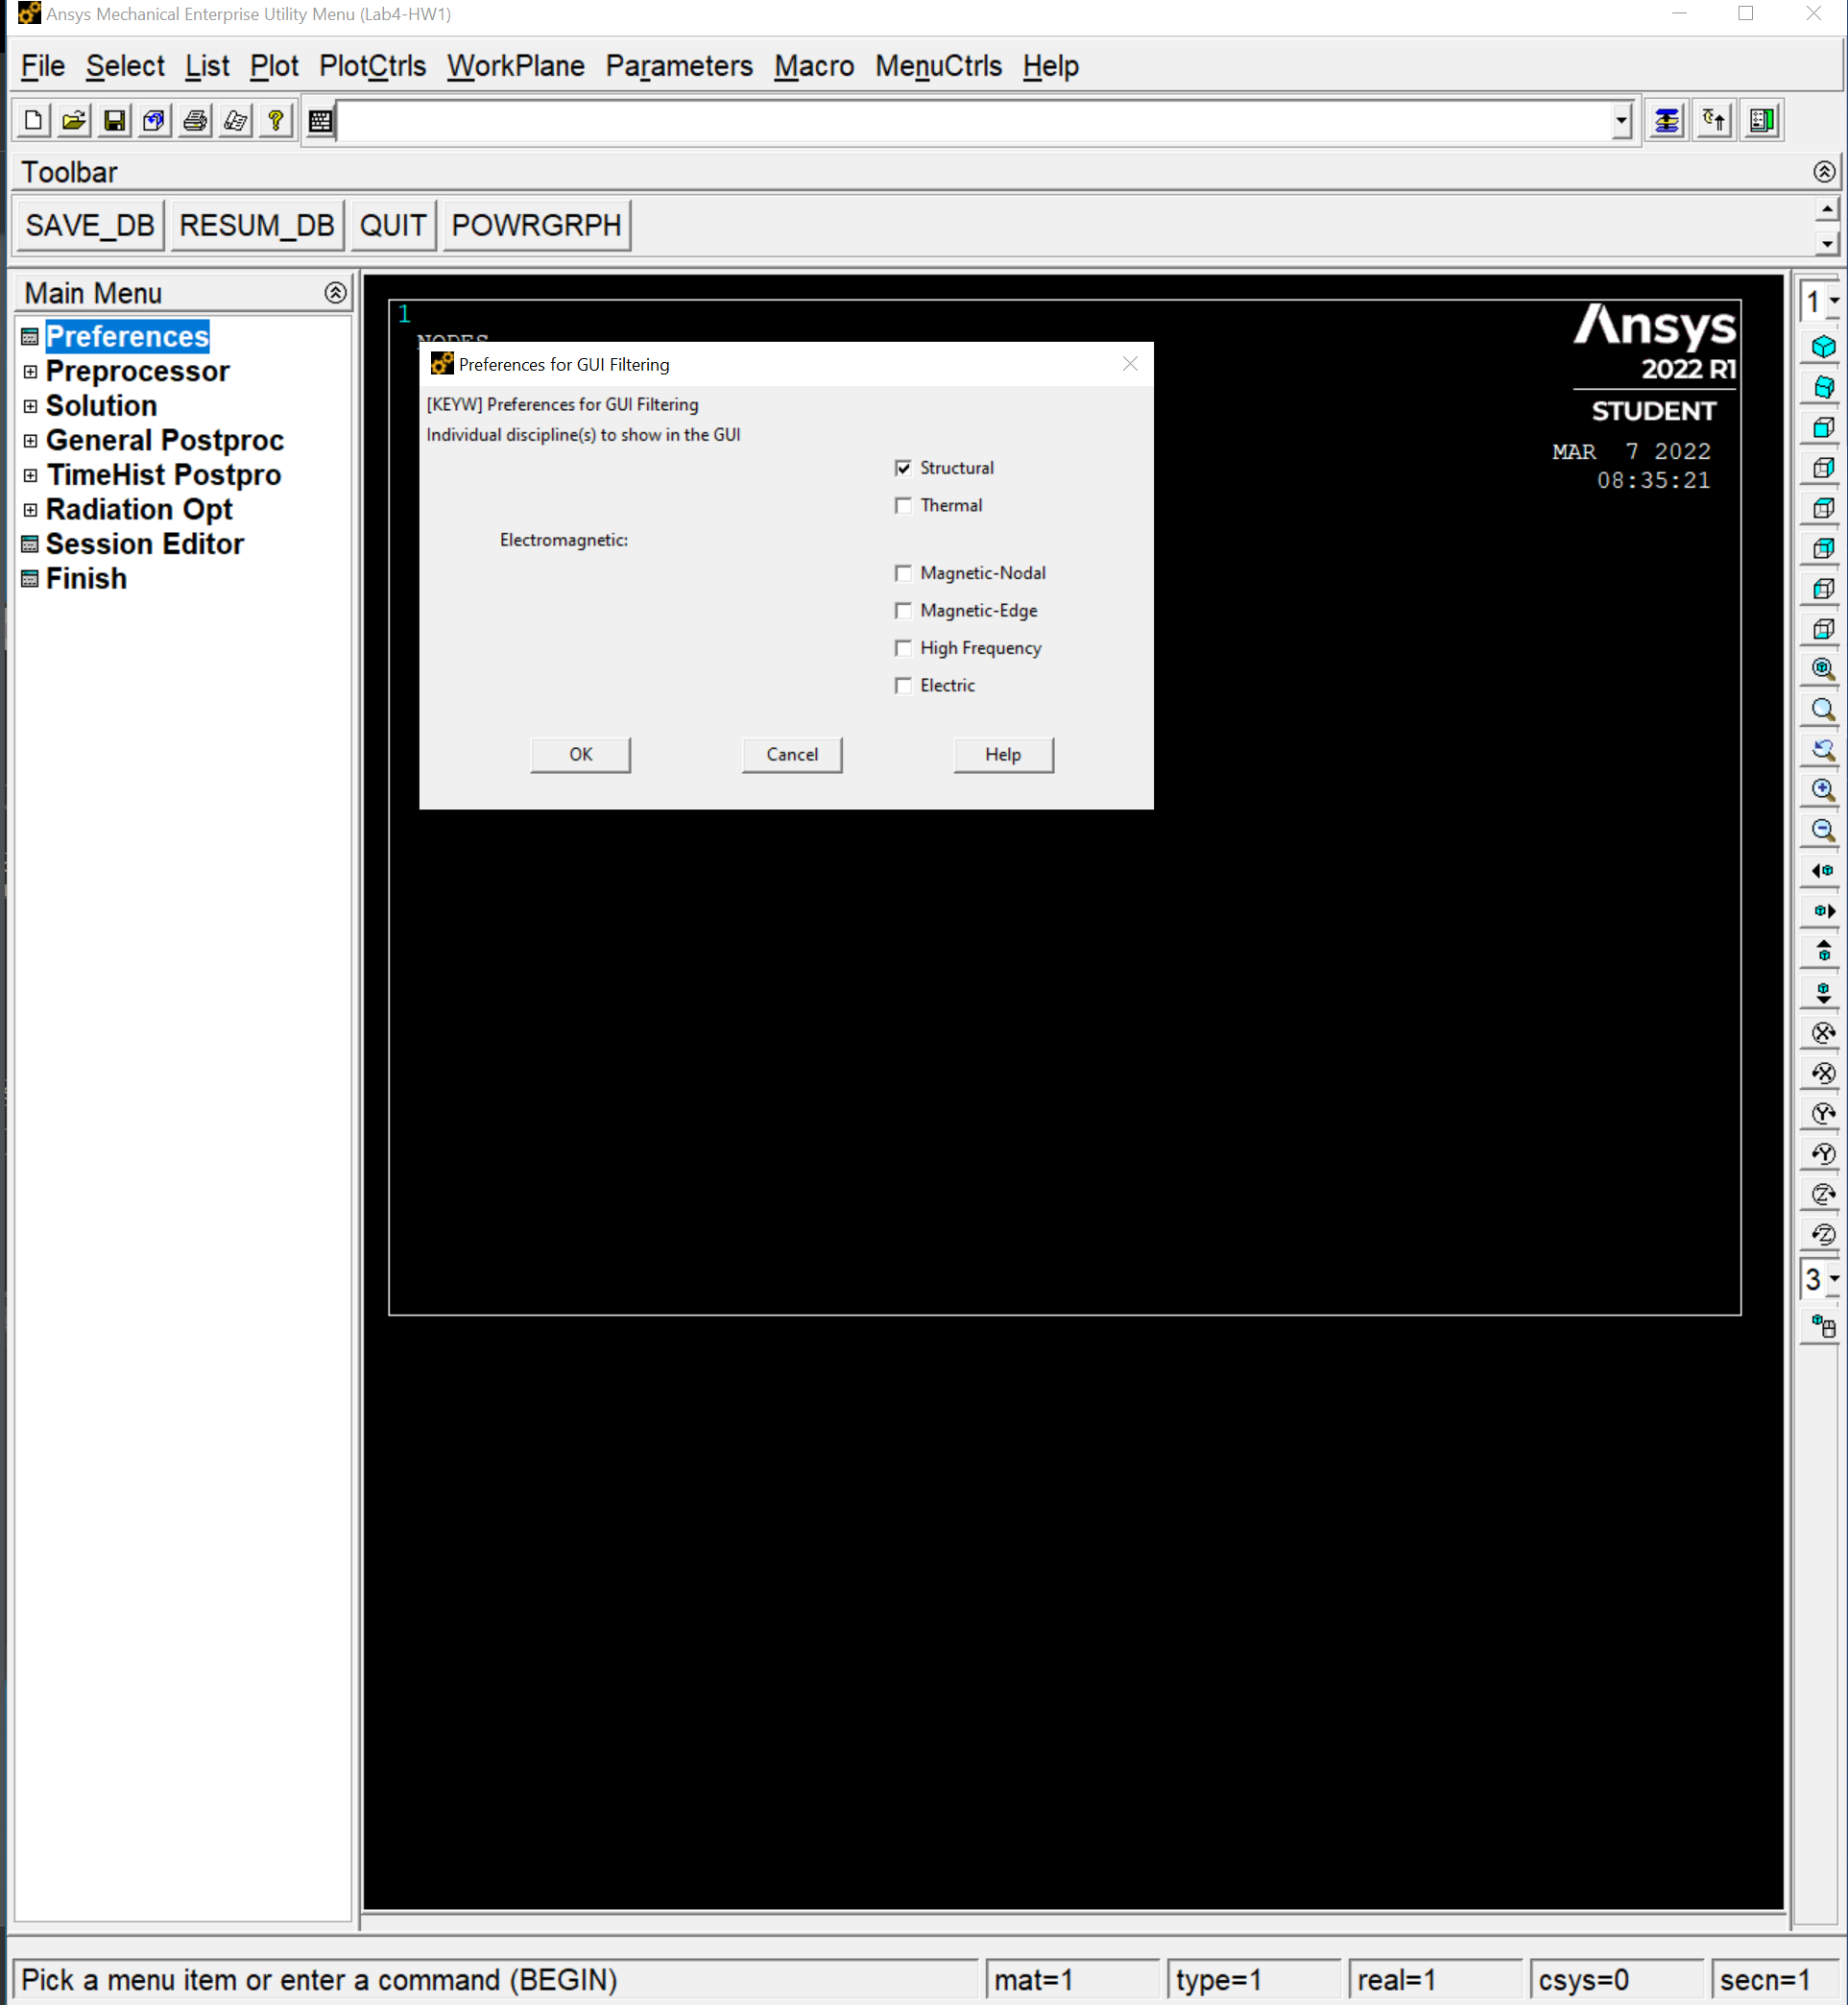Click the Pan model left arrow icon

[x=1822, y=871]
